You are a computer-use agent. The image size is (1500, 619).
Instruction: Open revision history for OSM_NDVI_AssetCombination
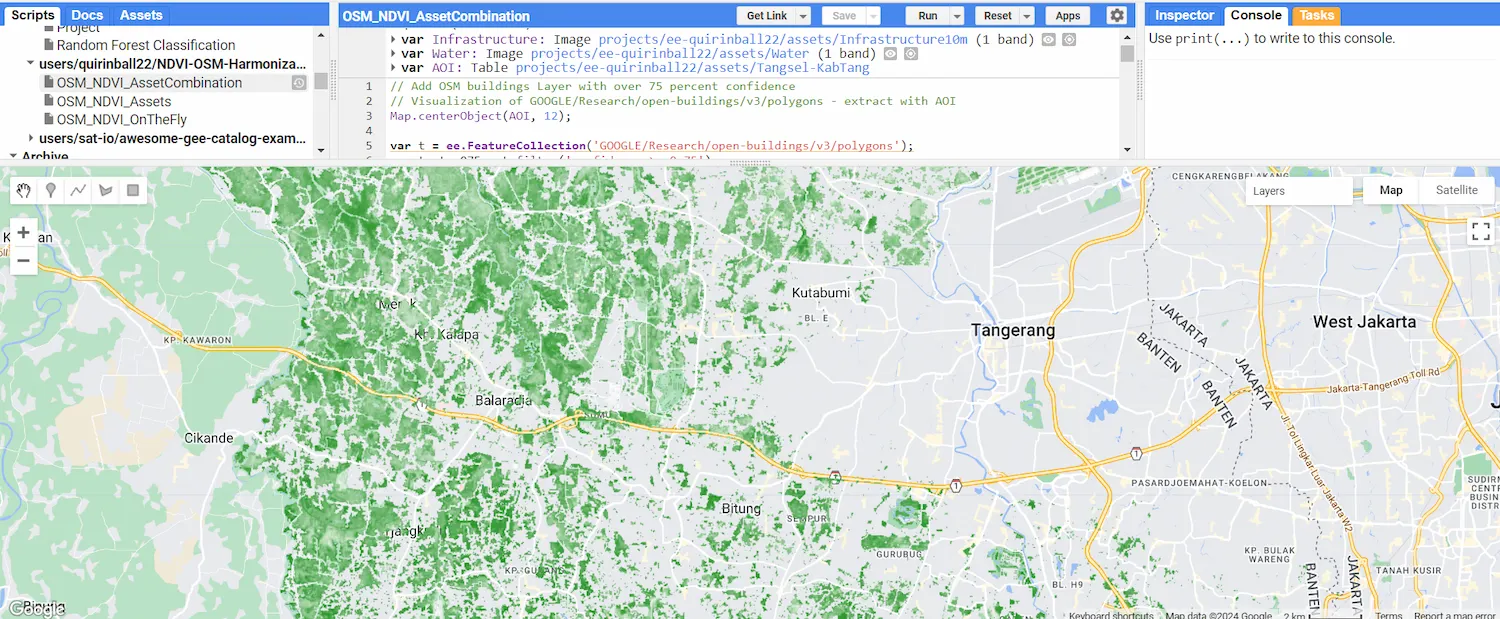(x=299, y=83)
